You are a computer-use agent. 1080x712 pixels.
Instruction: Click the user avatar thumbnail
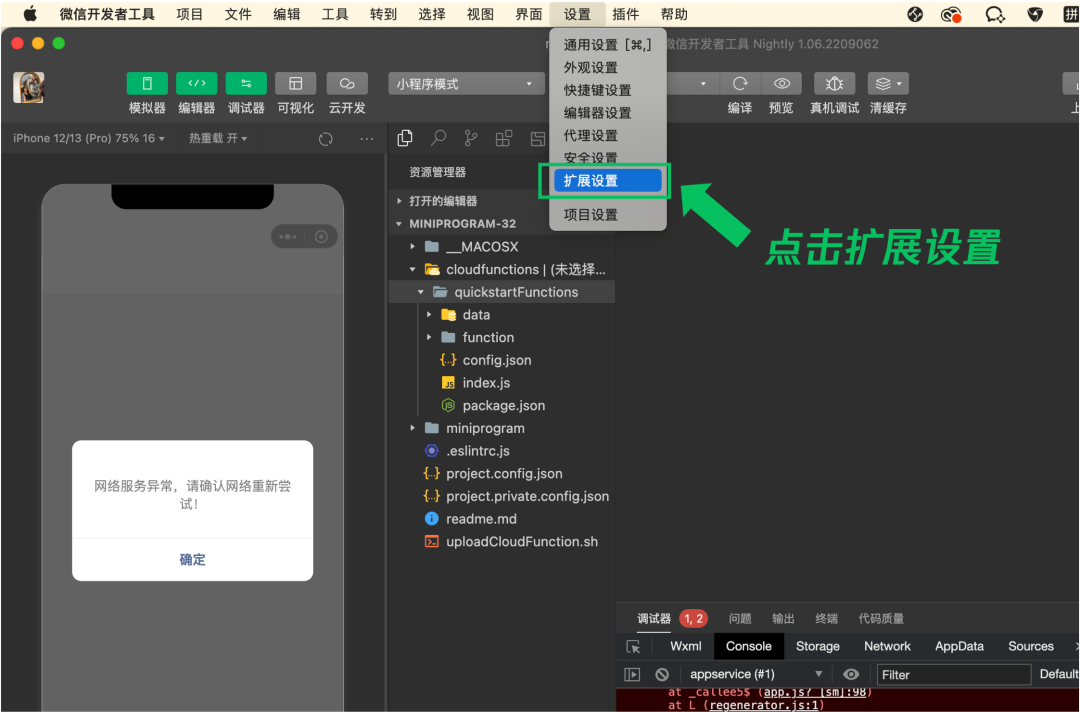click(x=28, y=87)
